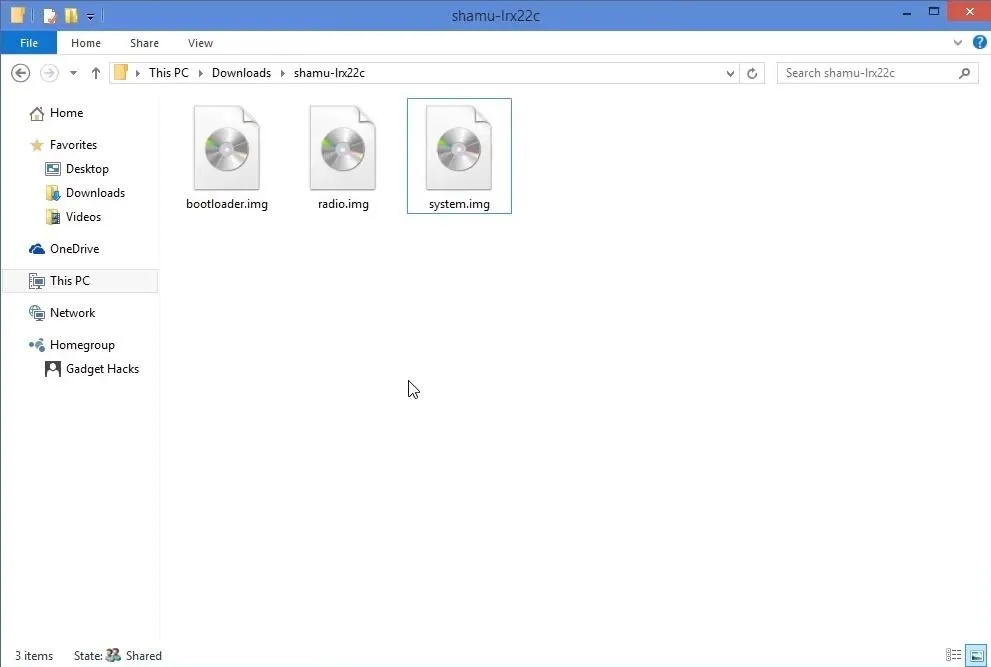The width and height of the screenshot is (991, 667).
Task: Expand the chevron before This PC in path
Action: [x=138, y=73]
